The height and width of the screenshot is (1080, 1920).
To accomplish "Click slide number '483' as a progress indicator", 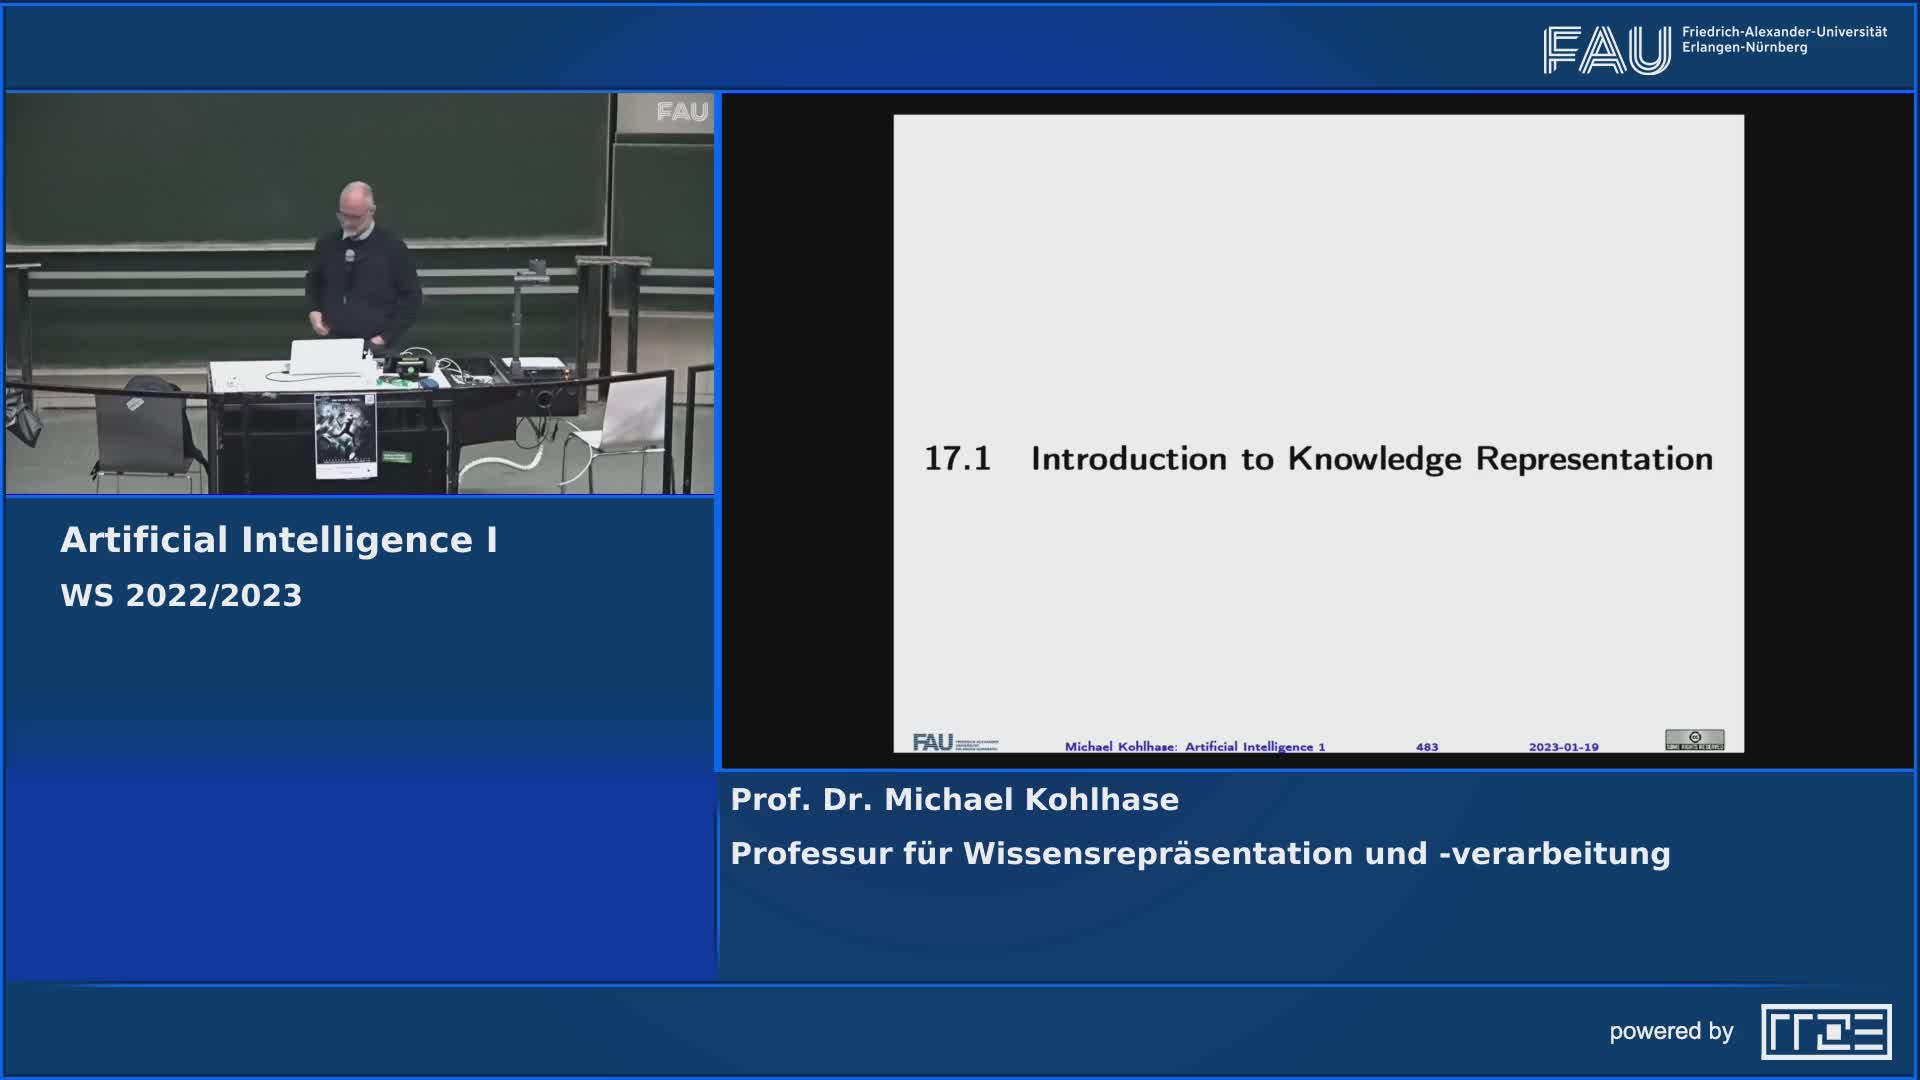I will 1428,745.
